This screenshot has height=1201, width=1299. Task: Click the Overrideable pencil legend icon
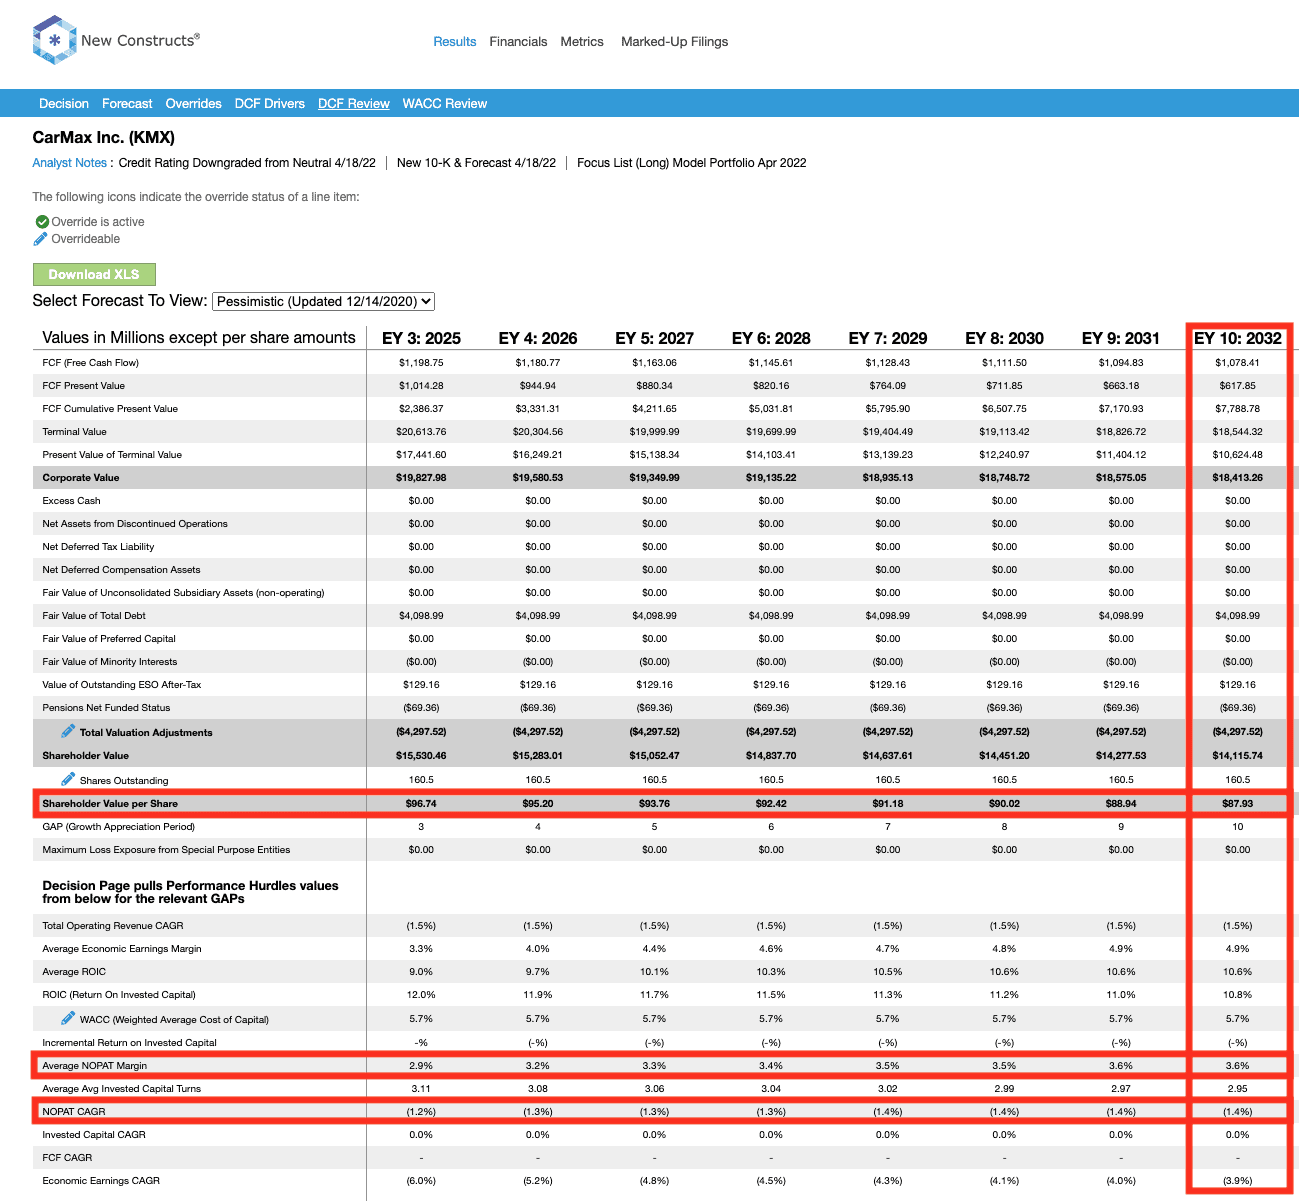pyautogui.click(x=41, y=239)
